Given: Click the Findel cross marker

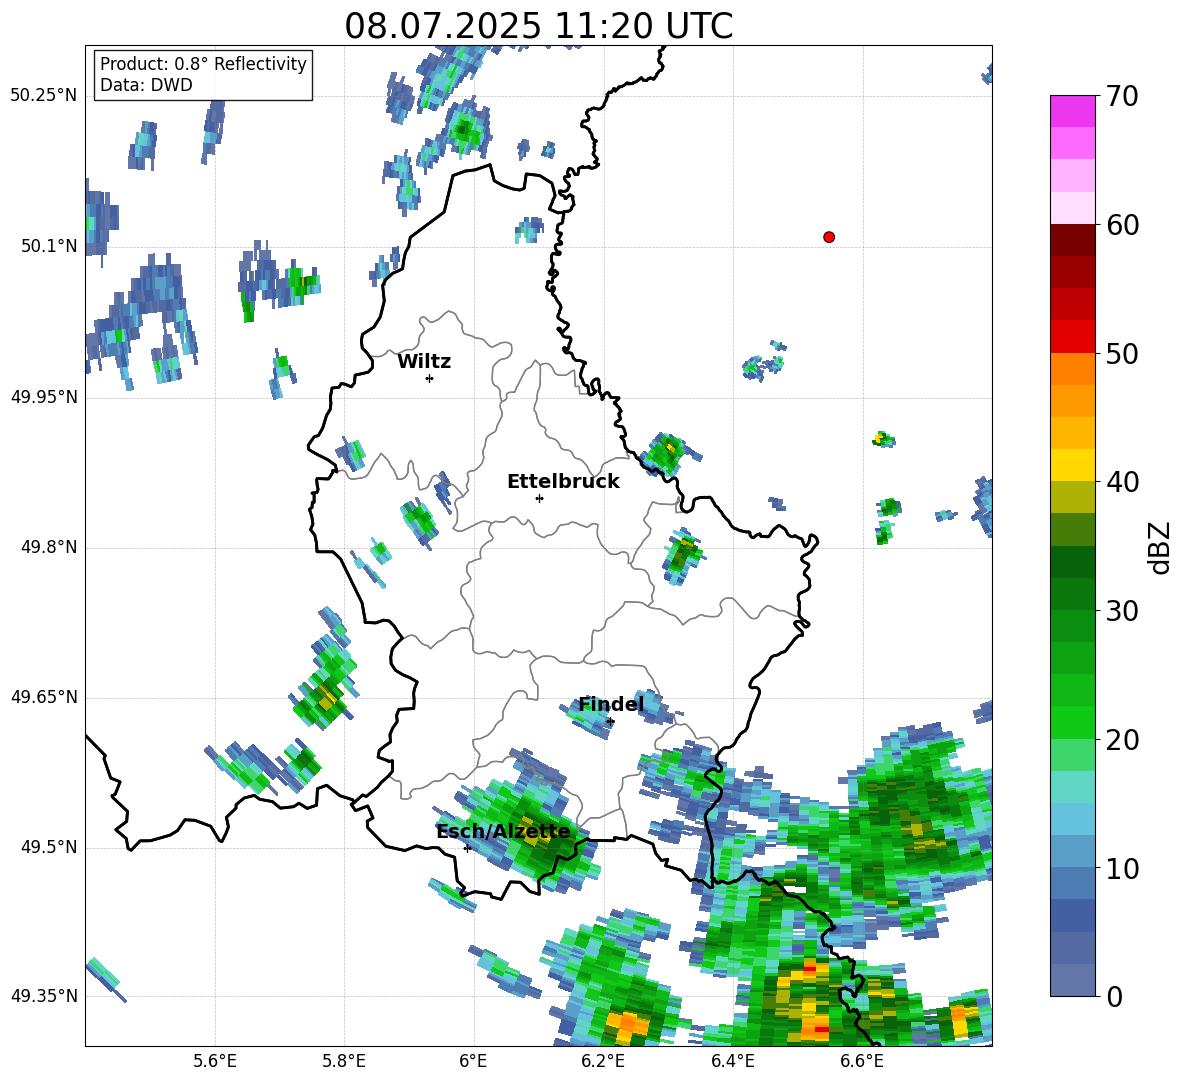Looking at the screenshot, I should pyautogui.click(x=610, y=722).
